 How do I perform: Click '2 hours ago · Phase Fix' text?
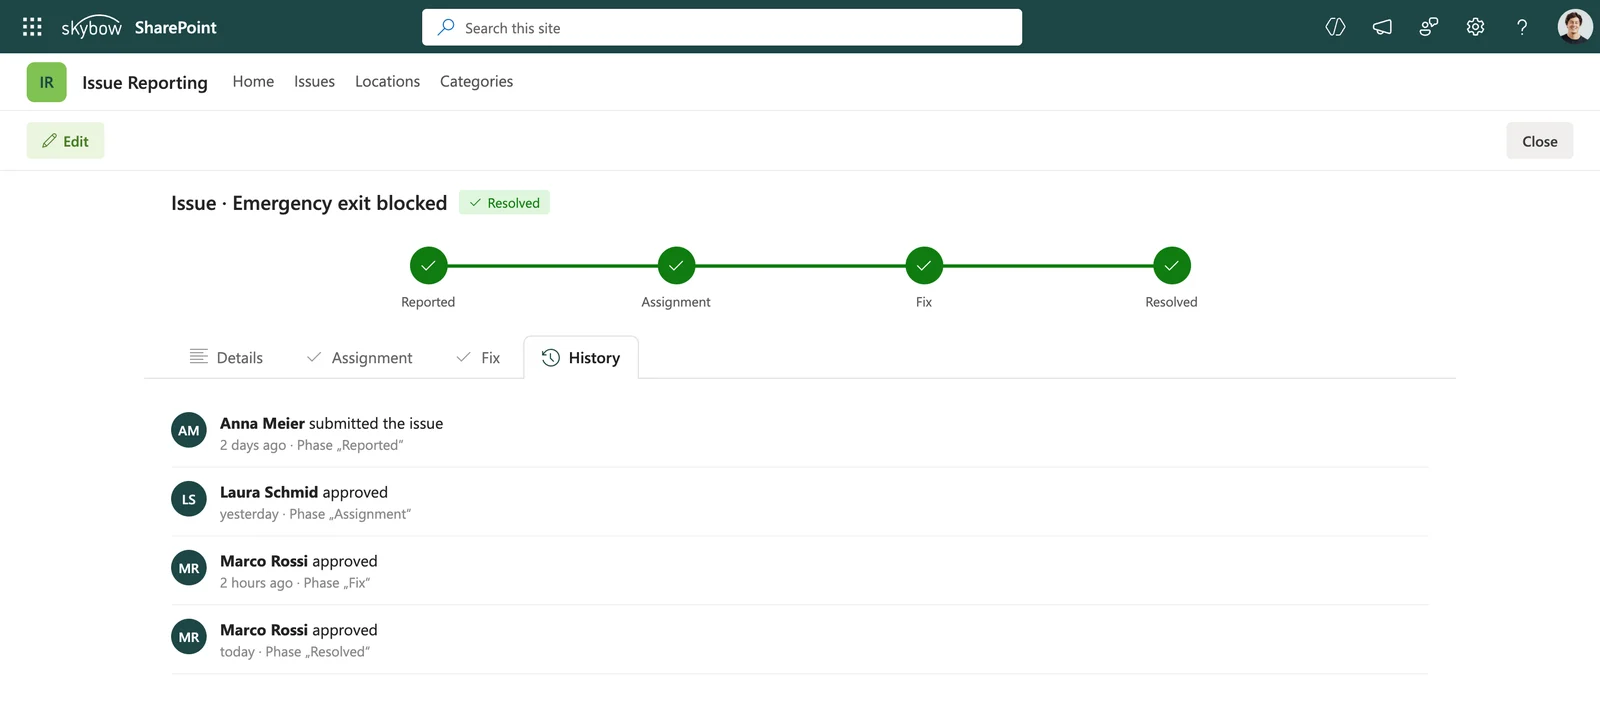pyautogui.click(x=295, y=584)
